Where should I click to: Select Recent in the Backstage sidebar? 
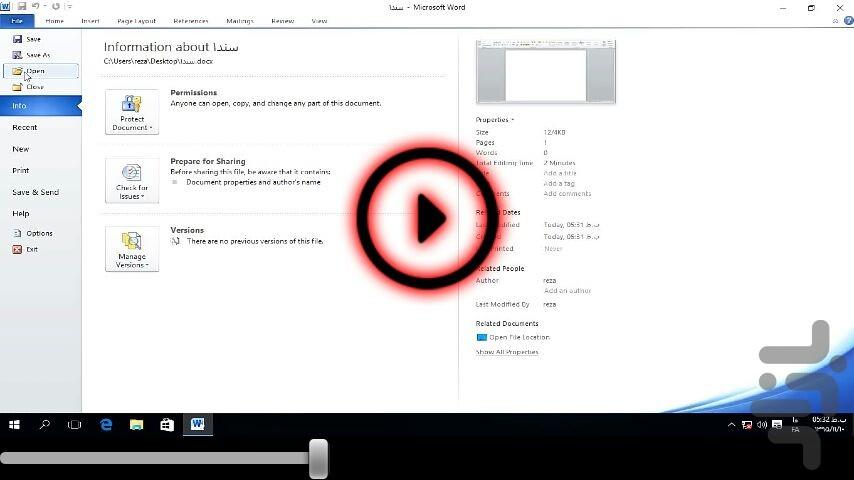tap(25, 127)
